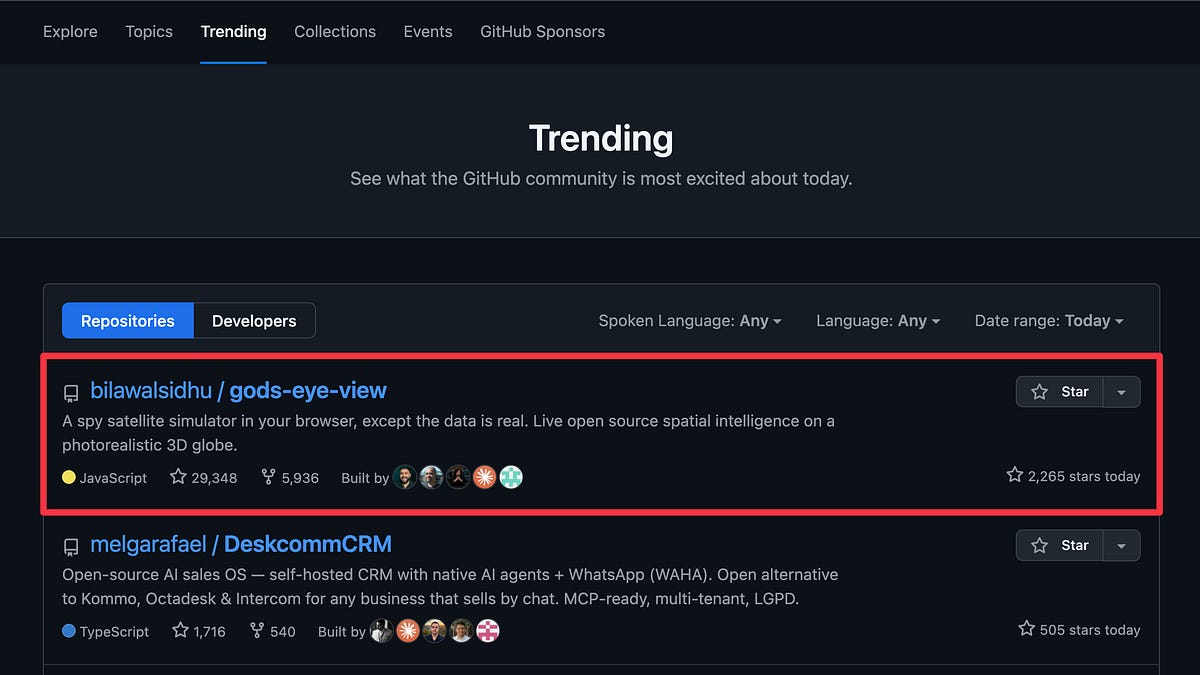
Task: Click the "Trending" page heading
Action: tap(601, 138)
